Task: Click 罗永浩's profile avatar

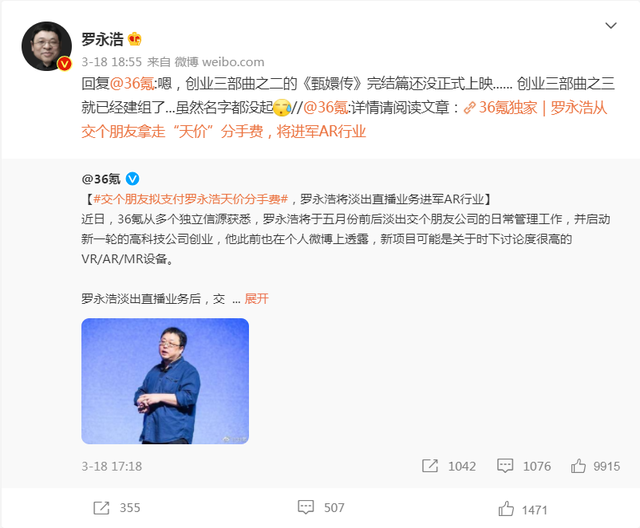Action: 47,46
